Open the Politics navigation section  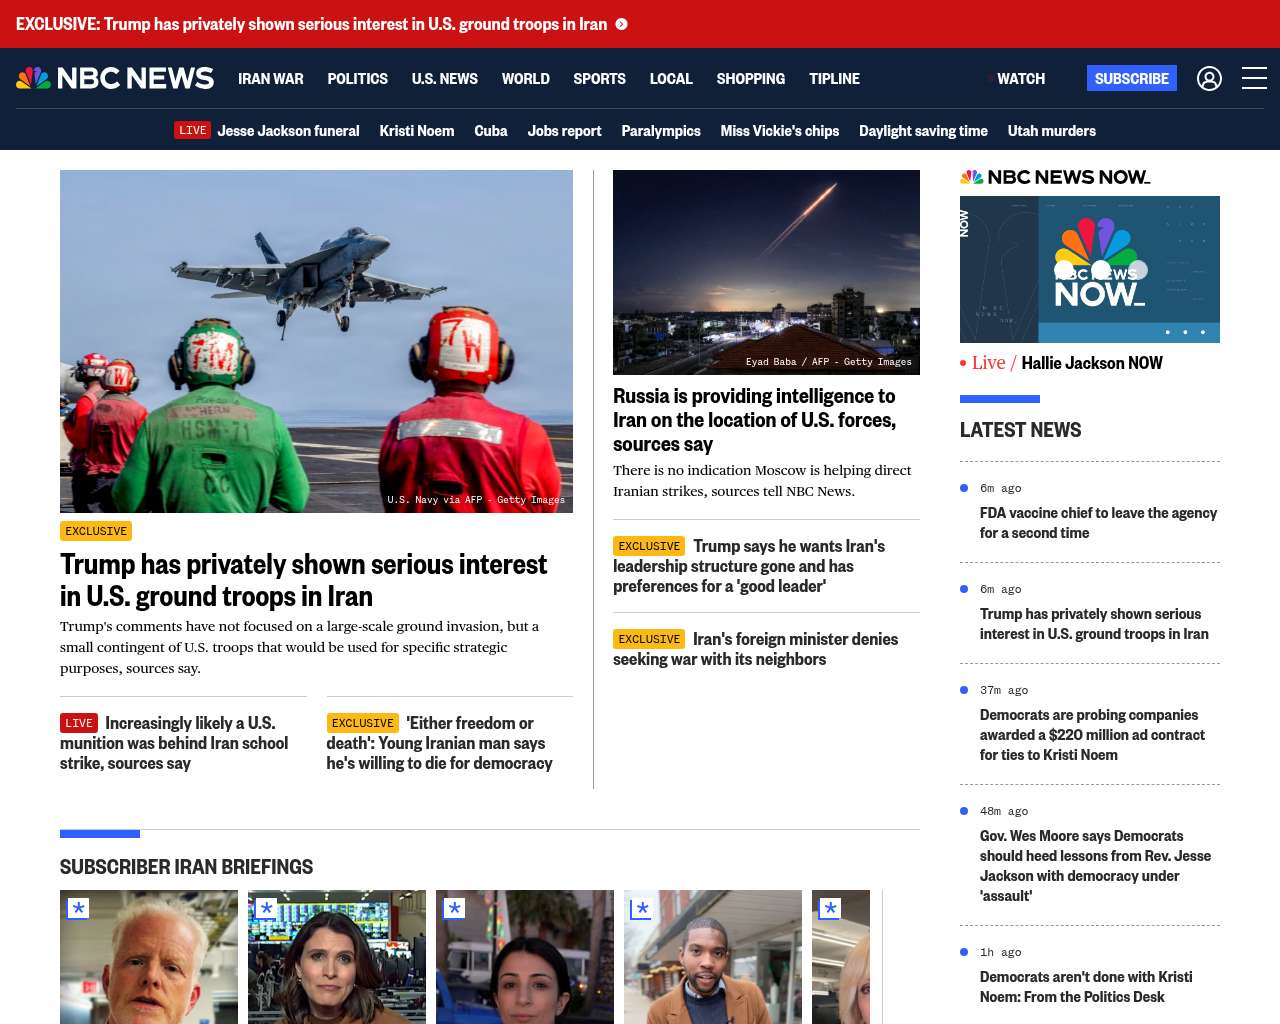pyautogui.click(x=357, y=78)
